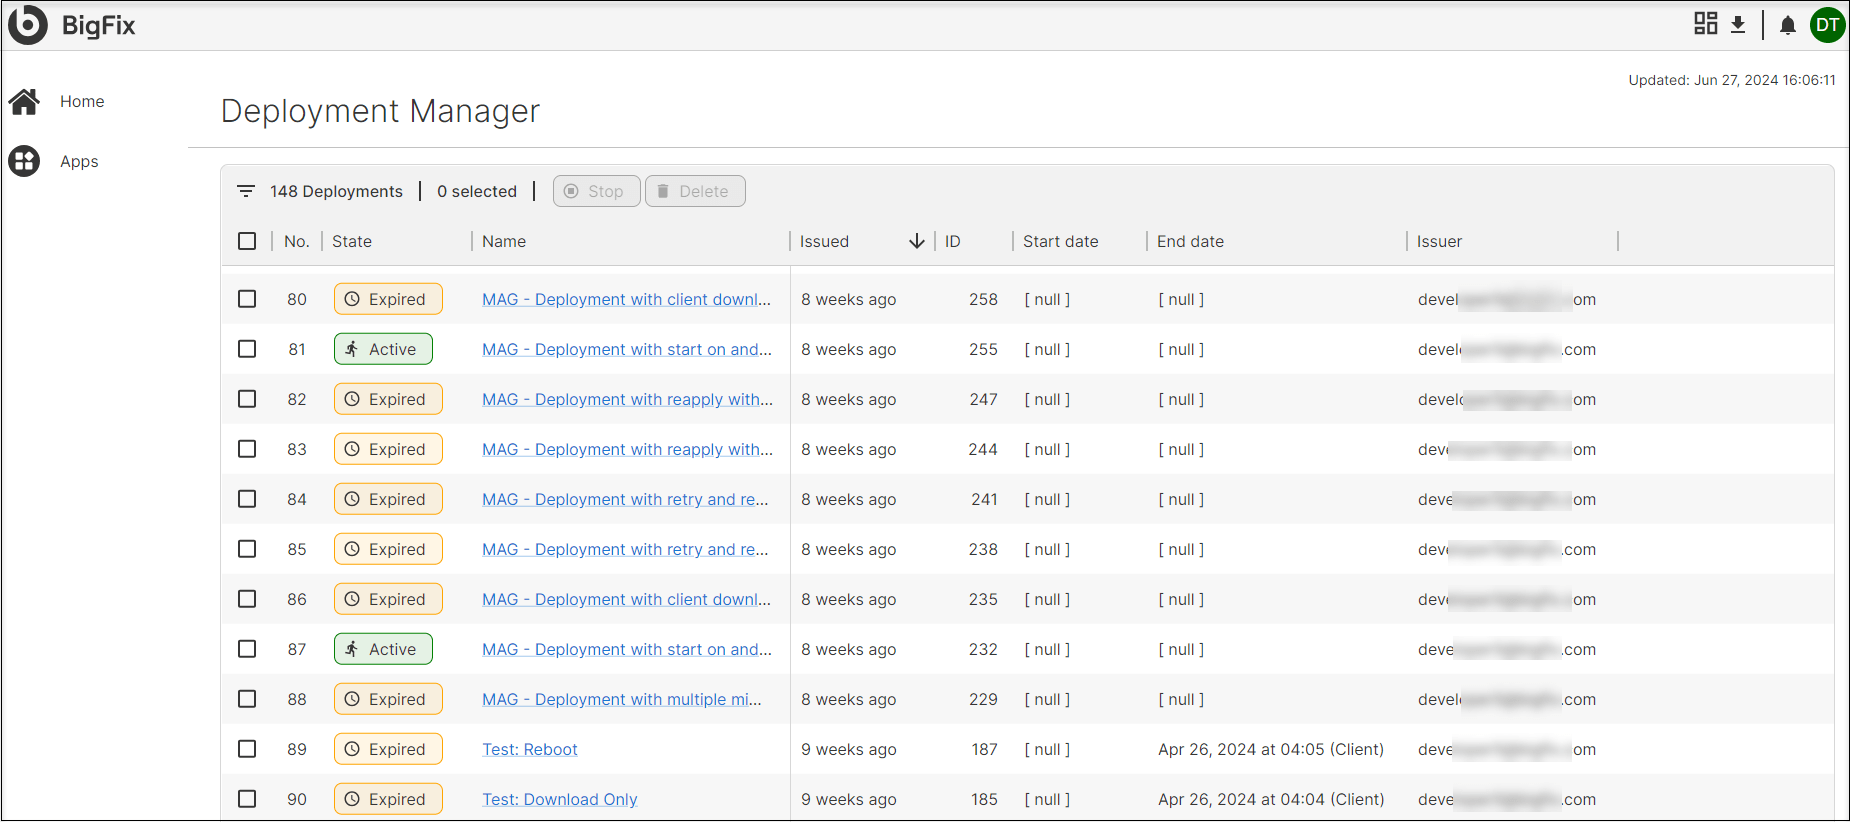Click the BigFix logo icon
Viewport: 1850px width, 822px height.
[28, 25]
